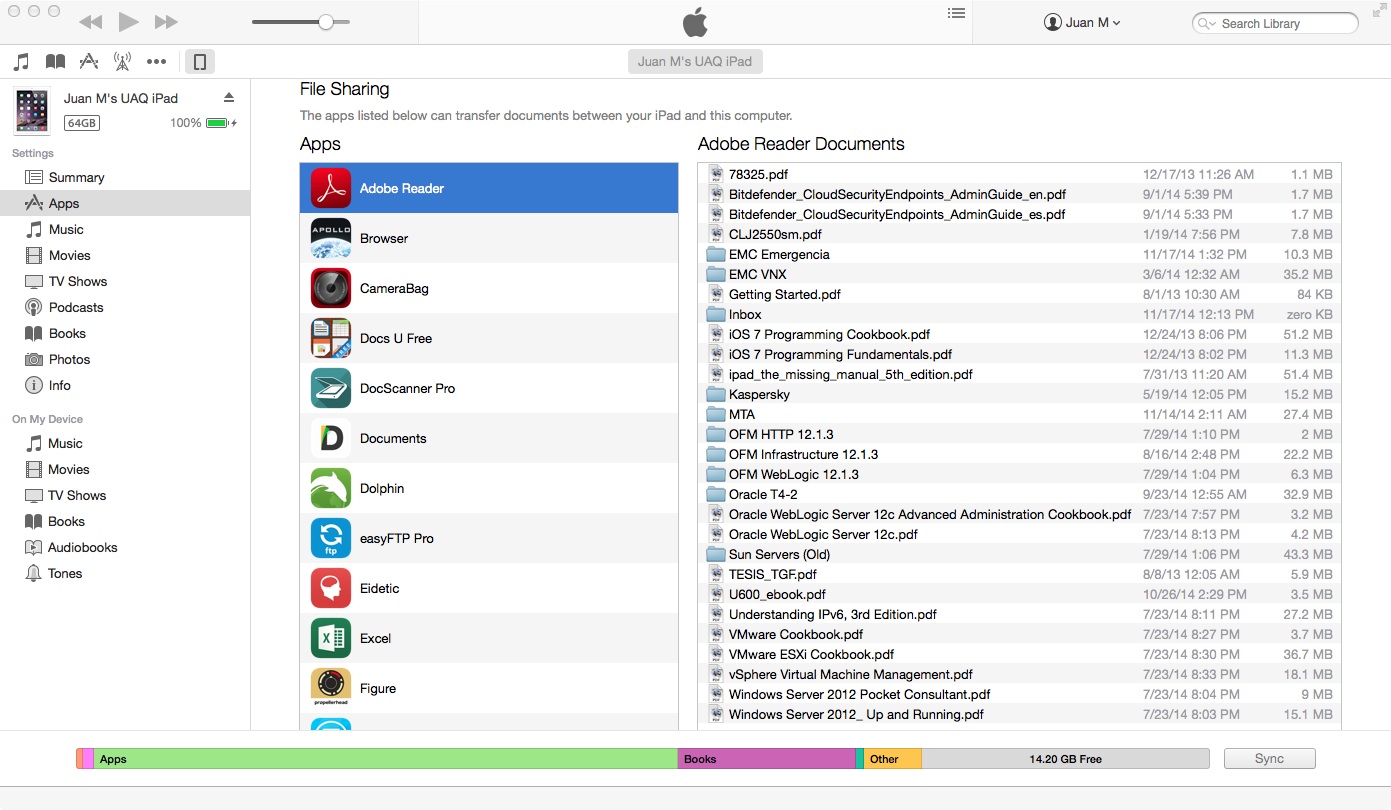Viewport: 1391px width, 810px height.
Task: Click the green Apps storage segment
Action: tap(386, 759)
